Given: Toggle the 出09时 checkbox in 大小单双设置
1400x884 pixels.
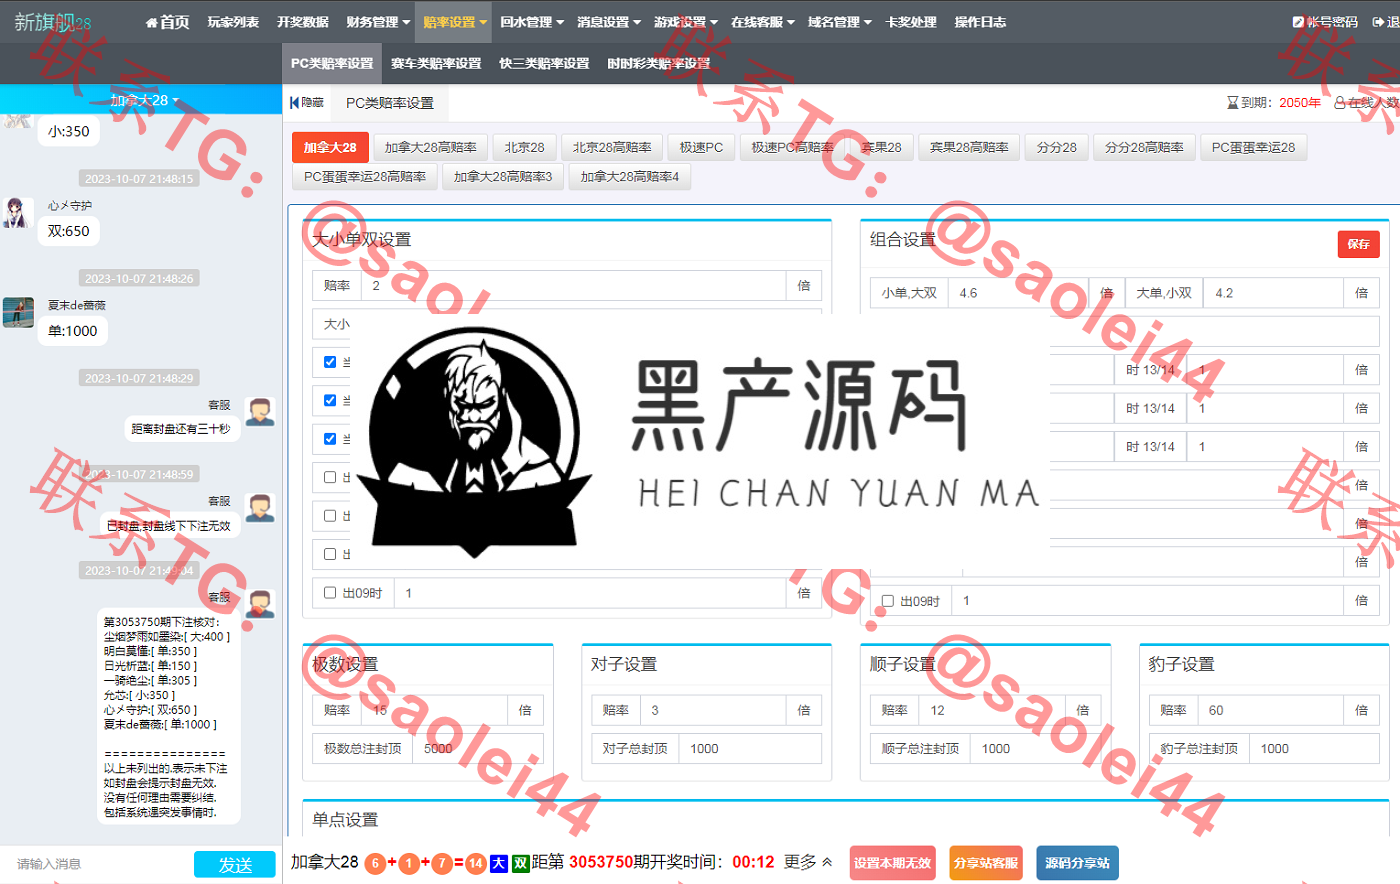Looking at the screenshot, I should tap(330, 593).
